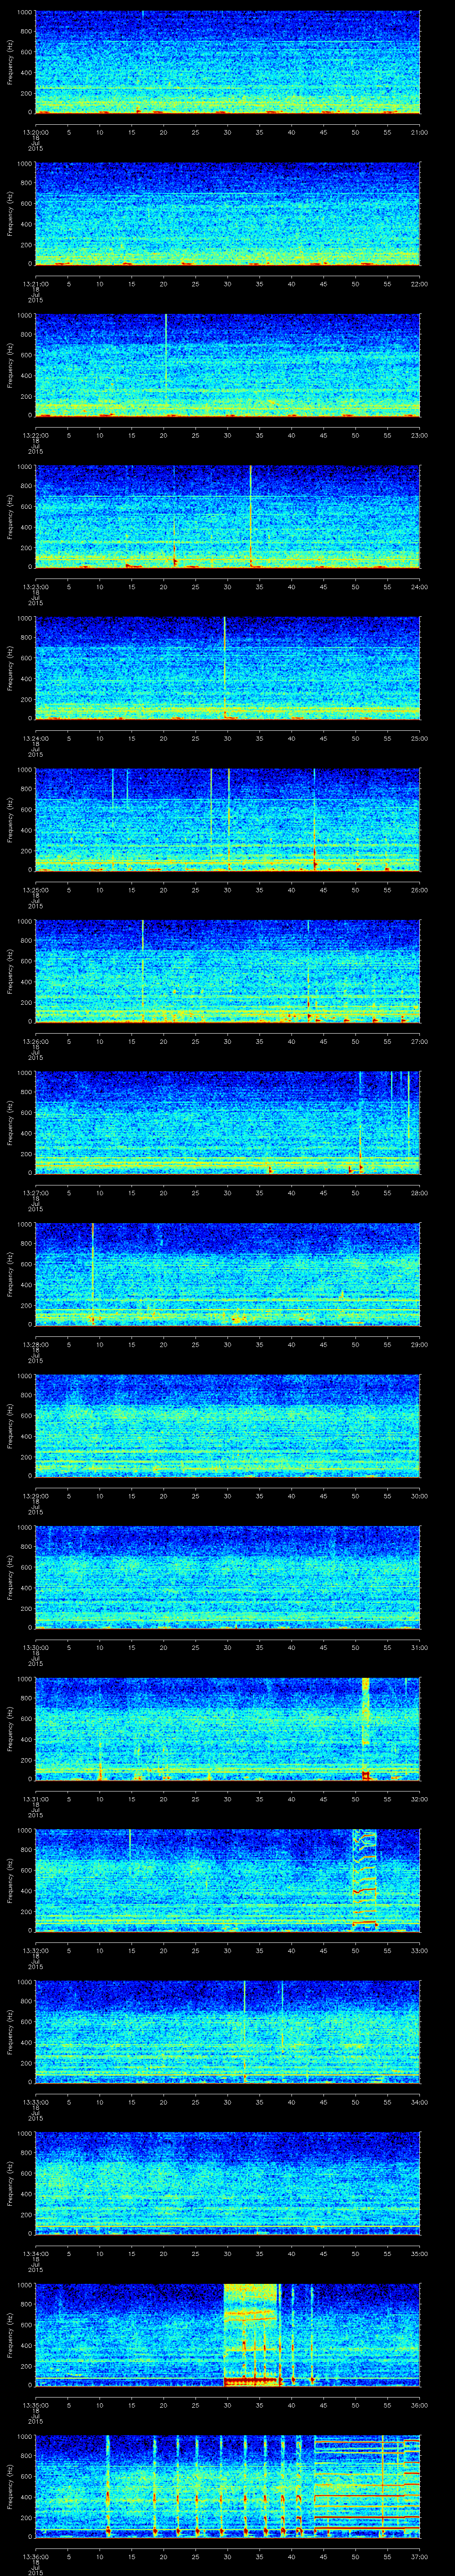Image resolution: width=455 pixels, height=2576 pixels.
Task: Select the spectrogram panel starting at 13:23:00
Action: tap(228, 517)
